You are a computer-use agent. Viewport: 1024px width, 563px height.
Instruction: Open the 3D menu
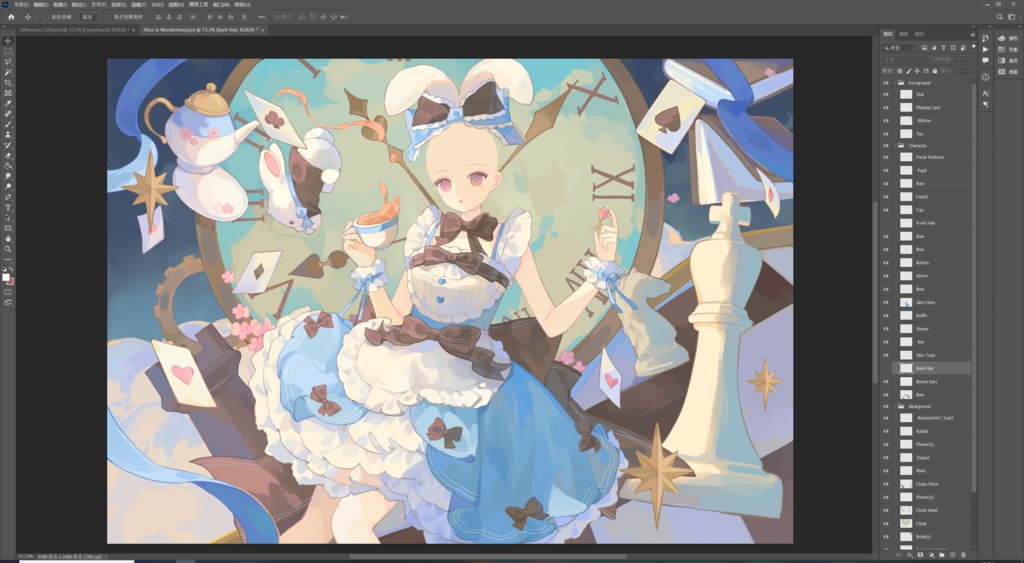(x=157, y=5)
